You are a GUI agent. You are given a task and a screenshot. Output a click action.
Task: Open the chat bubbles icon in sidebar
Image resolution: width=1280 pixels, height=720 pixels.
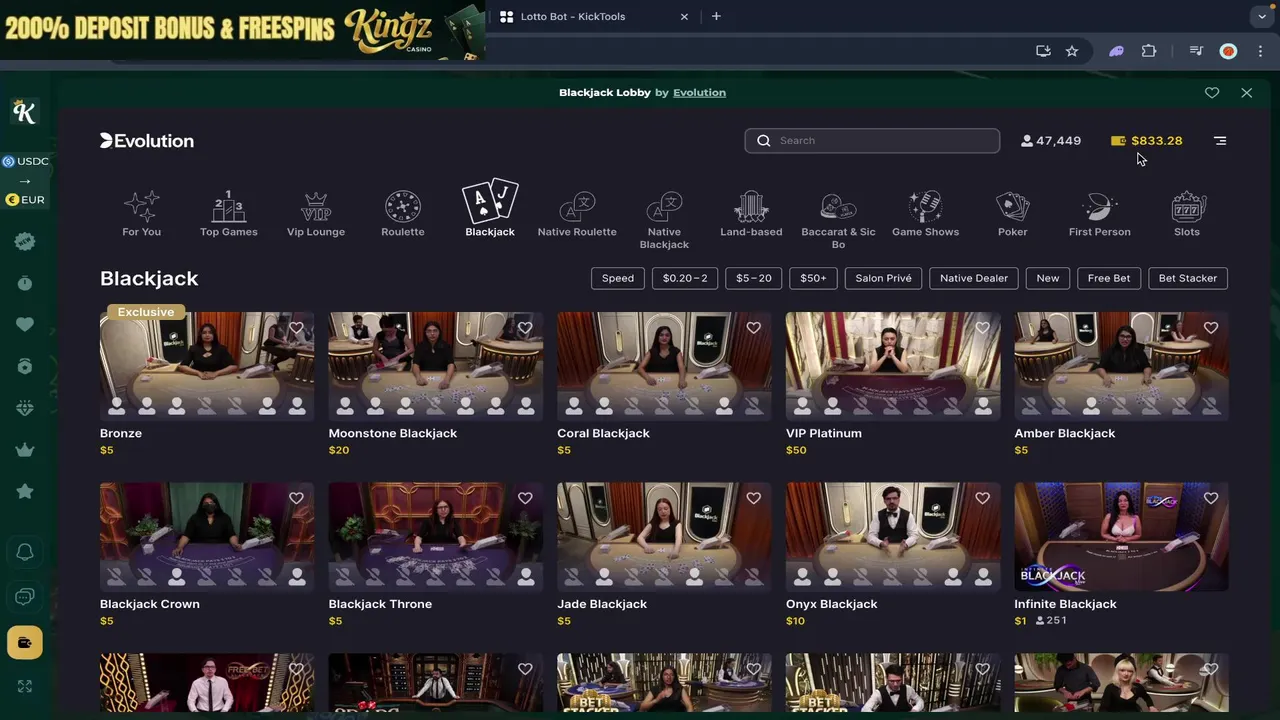point(25,597)
